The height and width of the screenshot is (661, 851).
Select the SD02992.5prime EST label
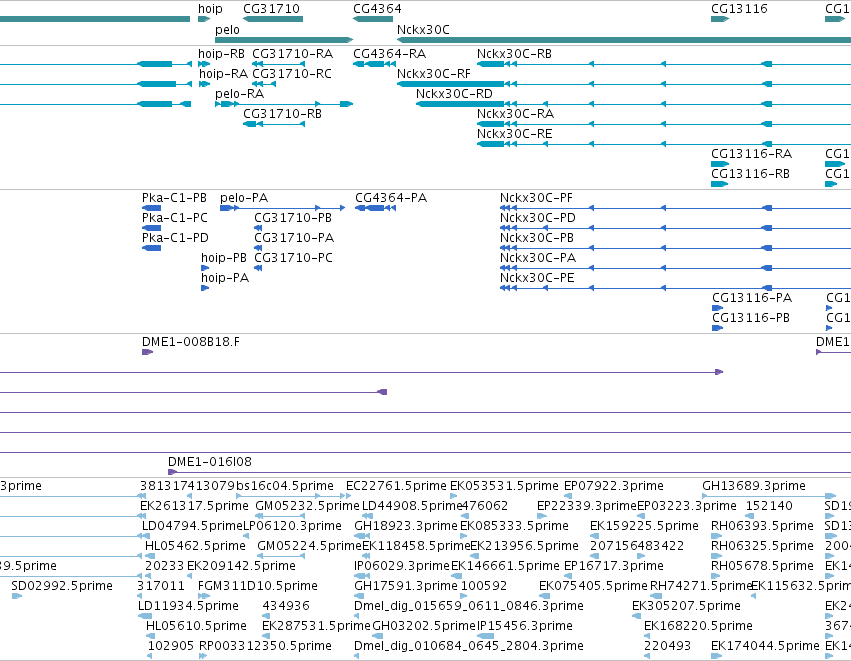click(62, 587)
